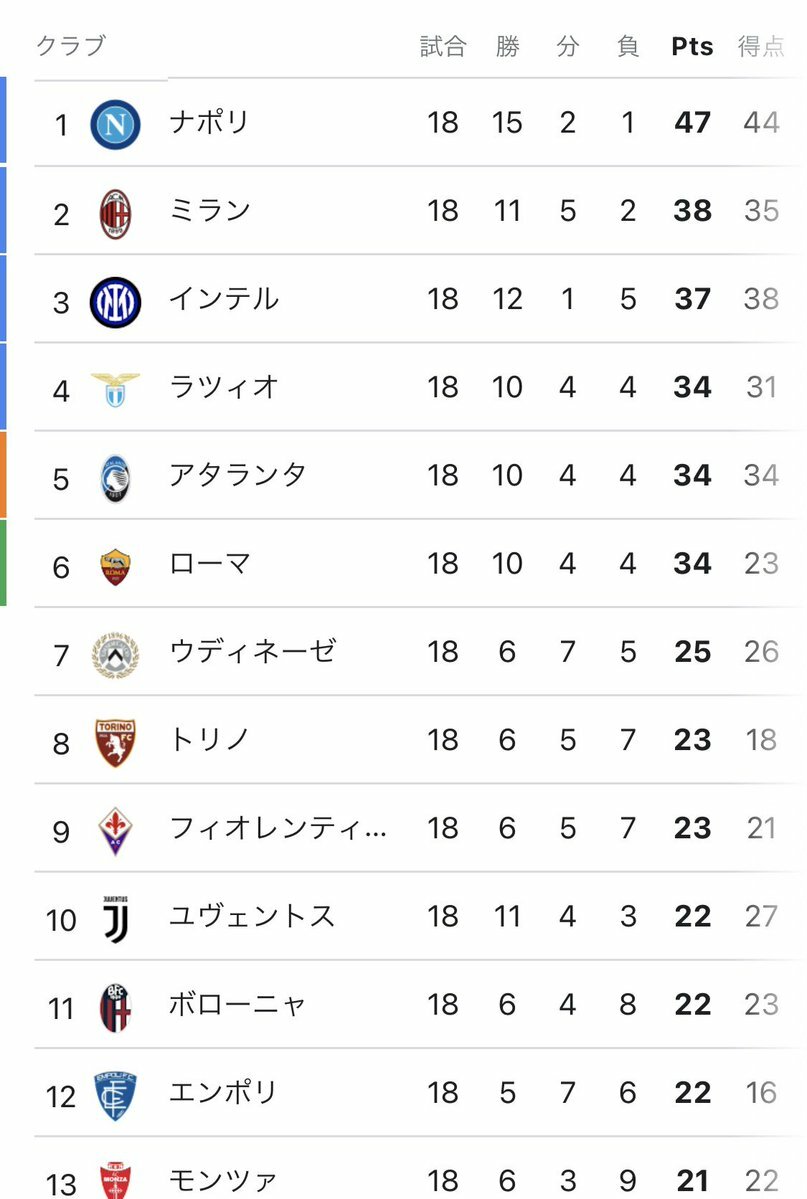Viewport: 807px width, 1199px height.
Task: Click the green qualification bar beside ローマ
Action: (x=3, y=563)
